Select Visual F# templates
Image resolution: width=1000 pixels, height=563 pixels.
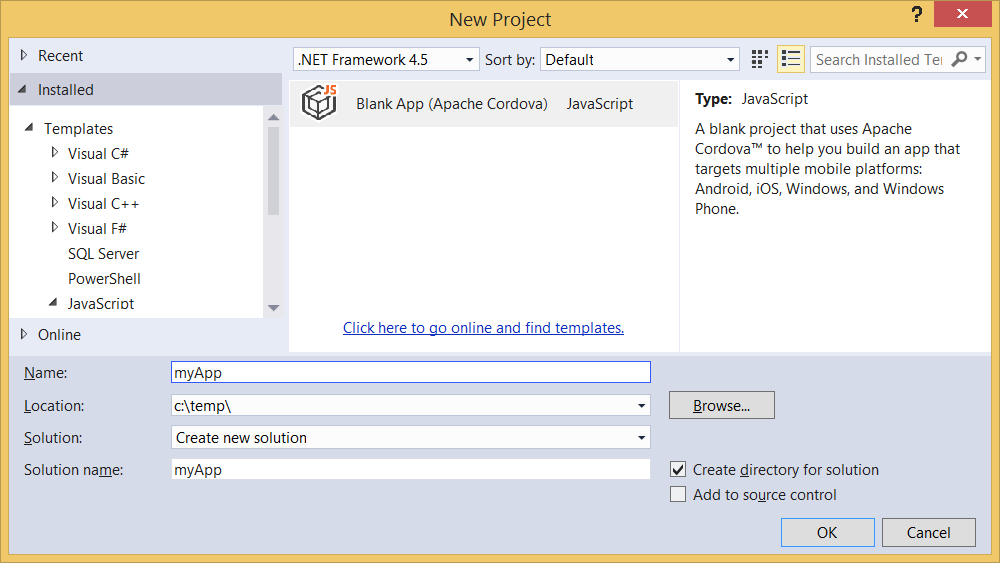97,228
